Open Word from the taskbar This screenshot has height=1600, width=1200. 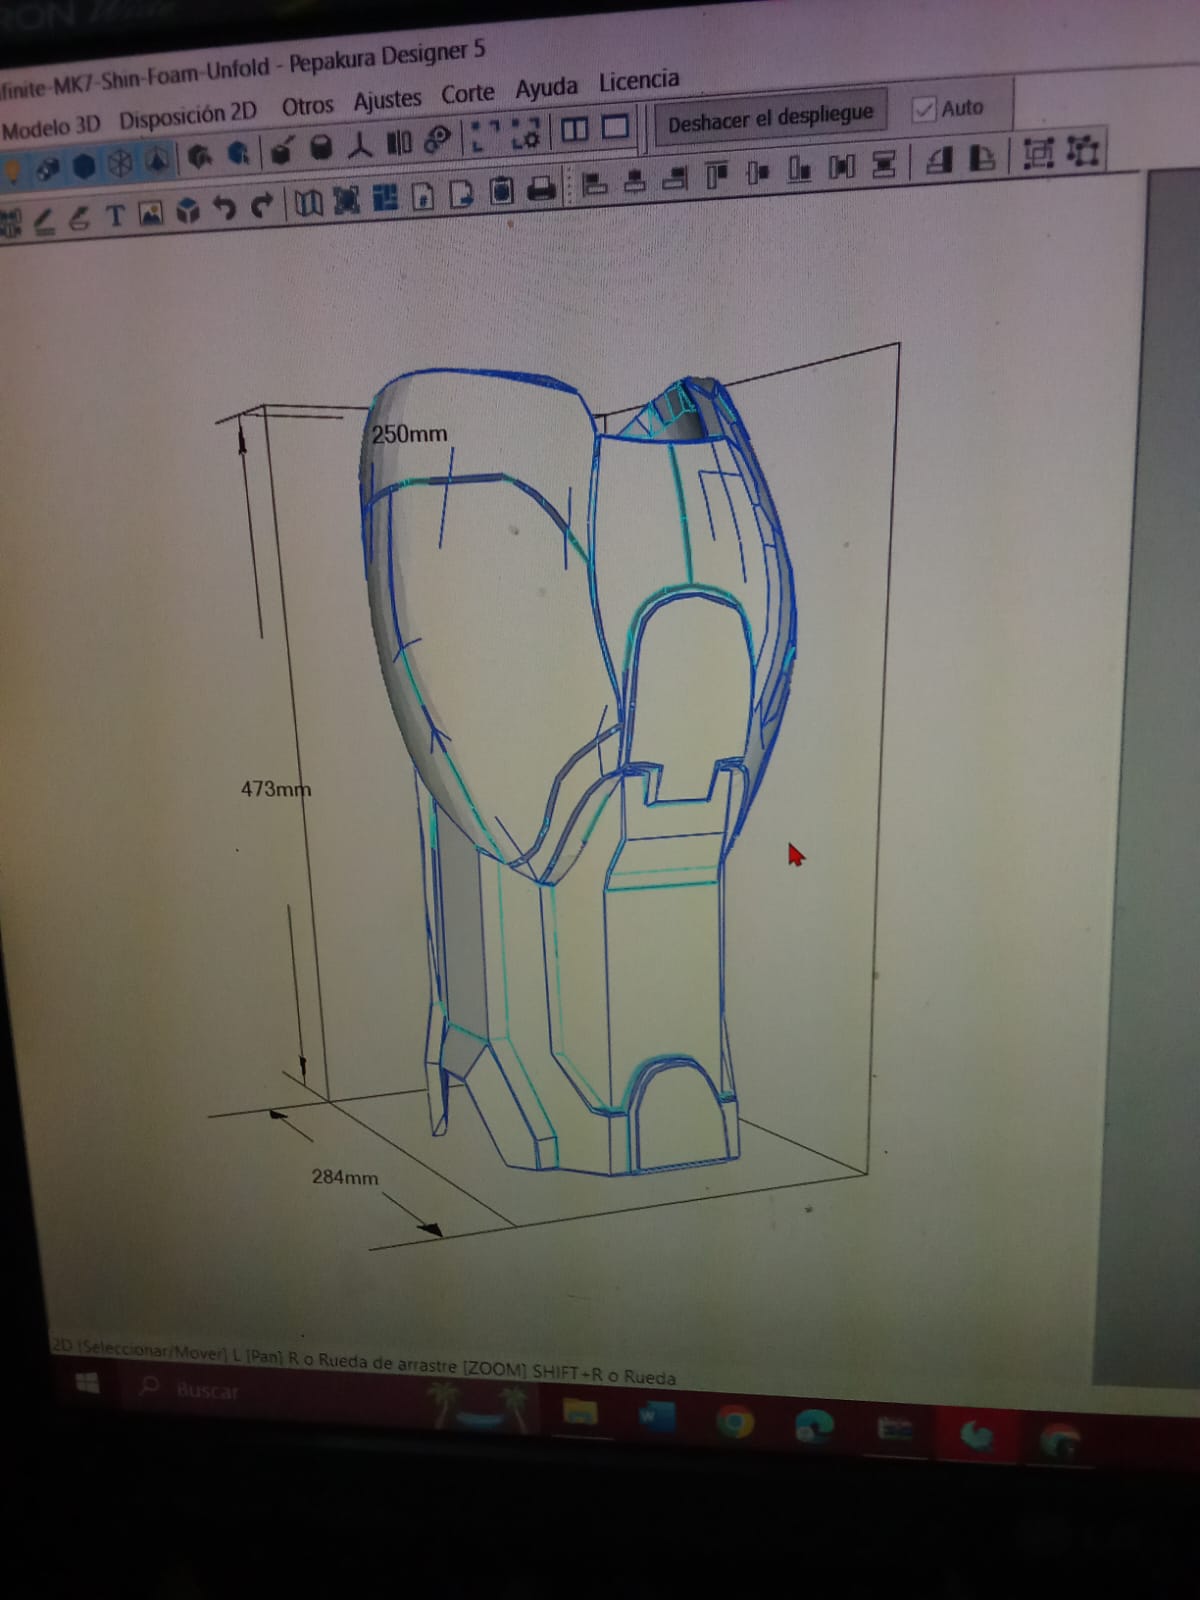(656, 1417)
